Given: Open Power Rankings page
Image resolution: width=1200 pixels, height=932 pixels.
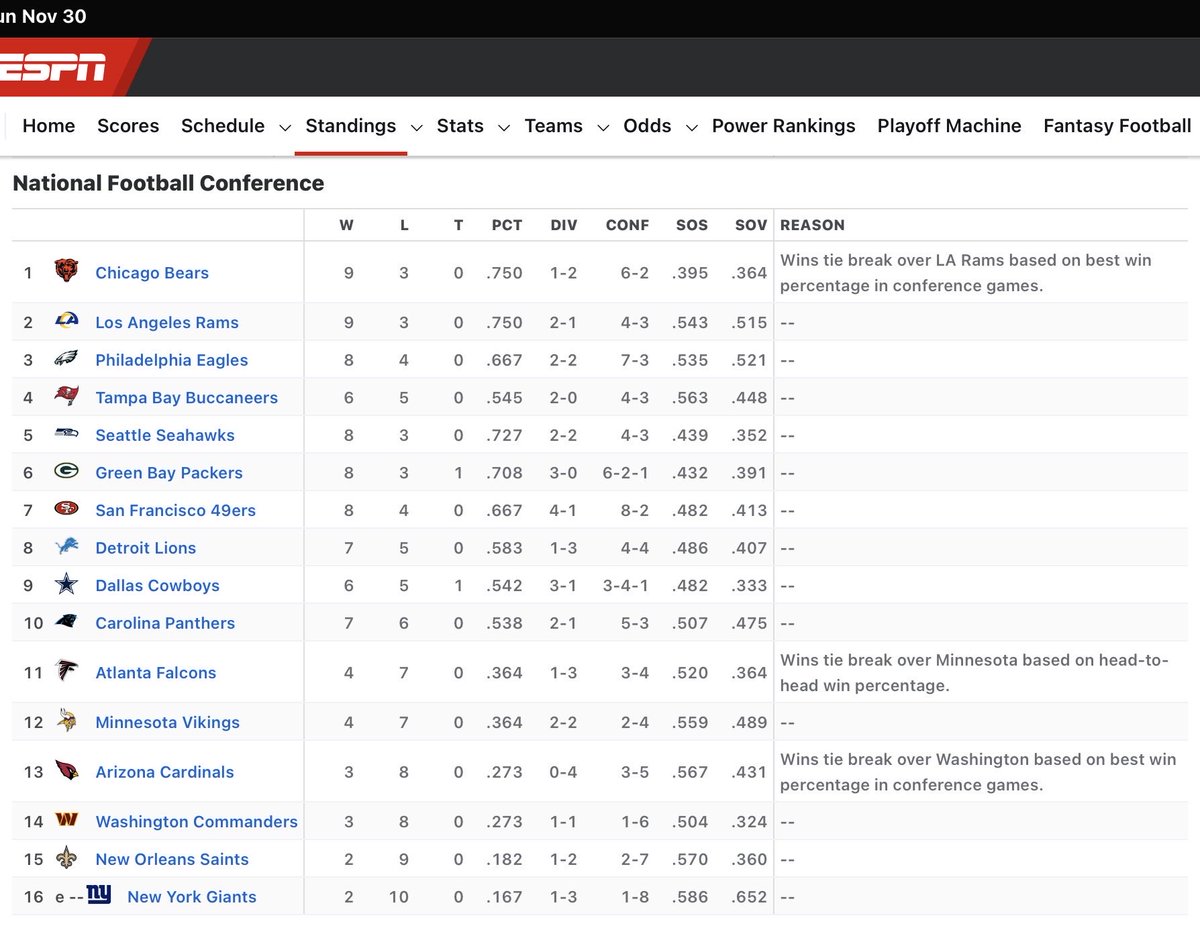Looking at the screenshot, I should 784,126.
